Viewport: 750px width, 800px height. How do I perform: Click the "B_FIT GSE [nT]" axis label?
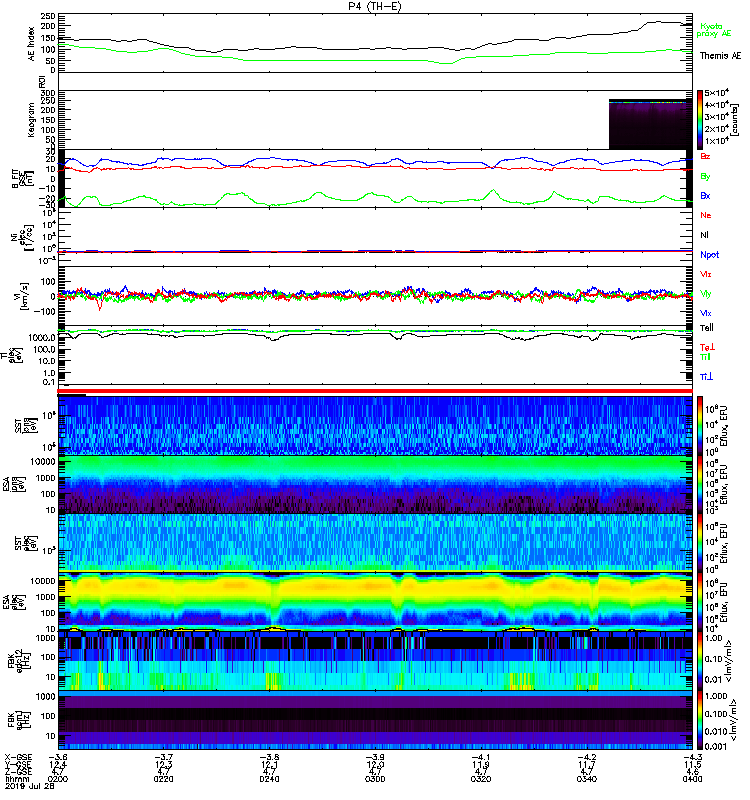pos(23,179)
